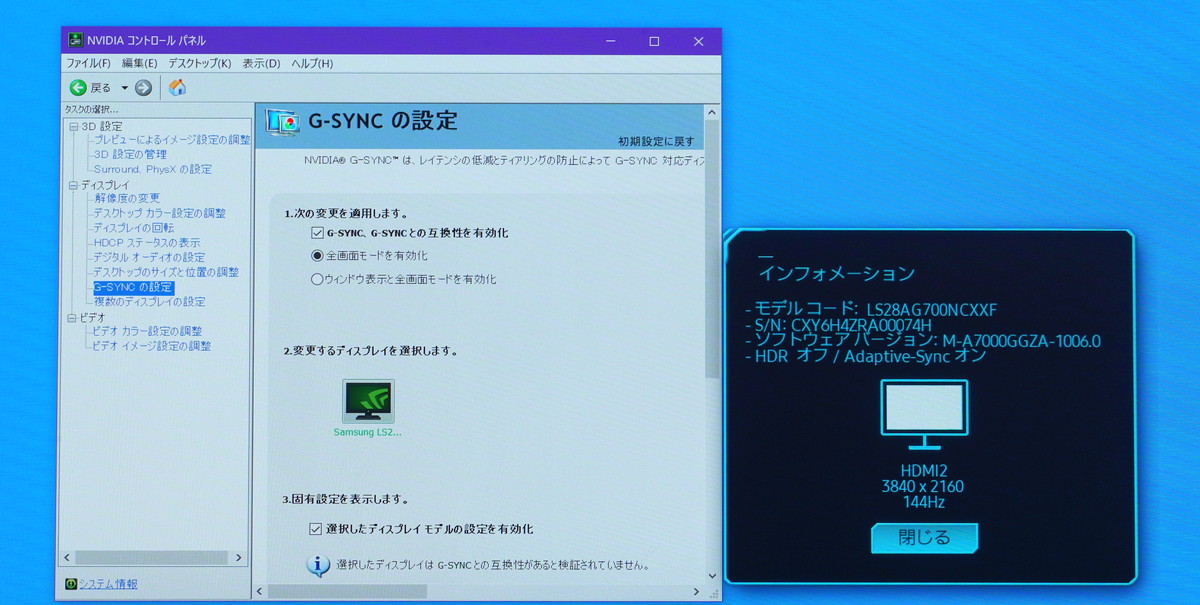This screenshot has width=1200, height=605.
Task: Select ウィンドウ表示と全画面モードを有効化 radio button
Action: point(317,280)
